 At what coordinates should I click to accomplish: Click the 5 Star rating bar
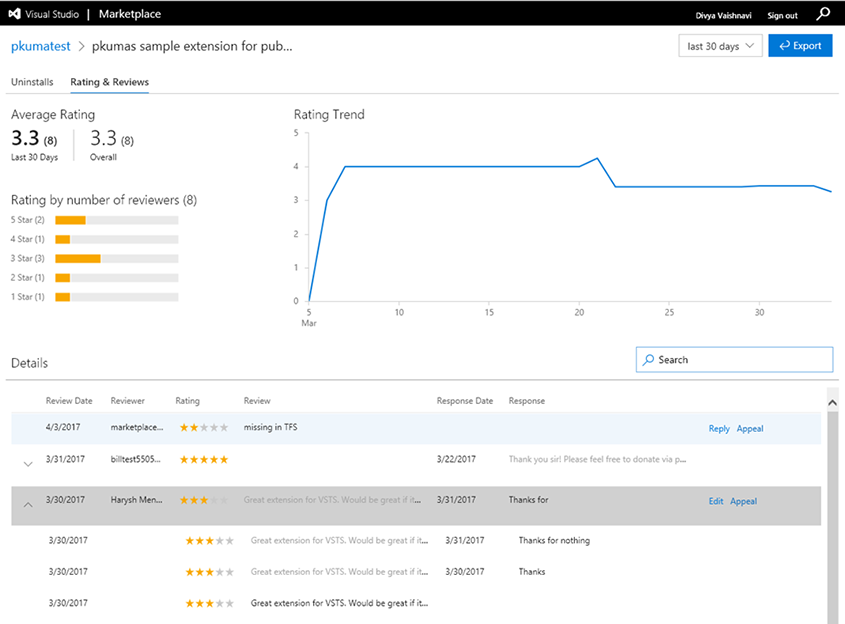(x=116, y=220)
